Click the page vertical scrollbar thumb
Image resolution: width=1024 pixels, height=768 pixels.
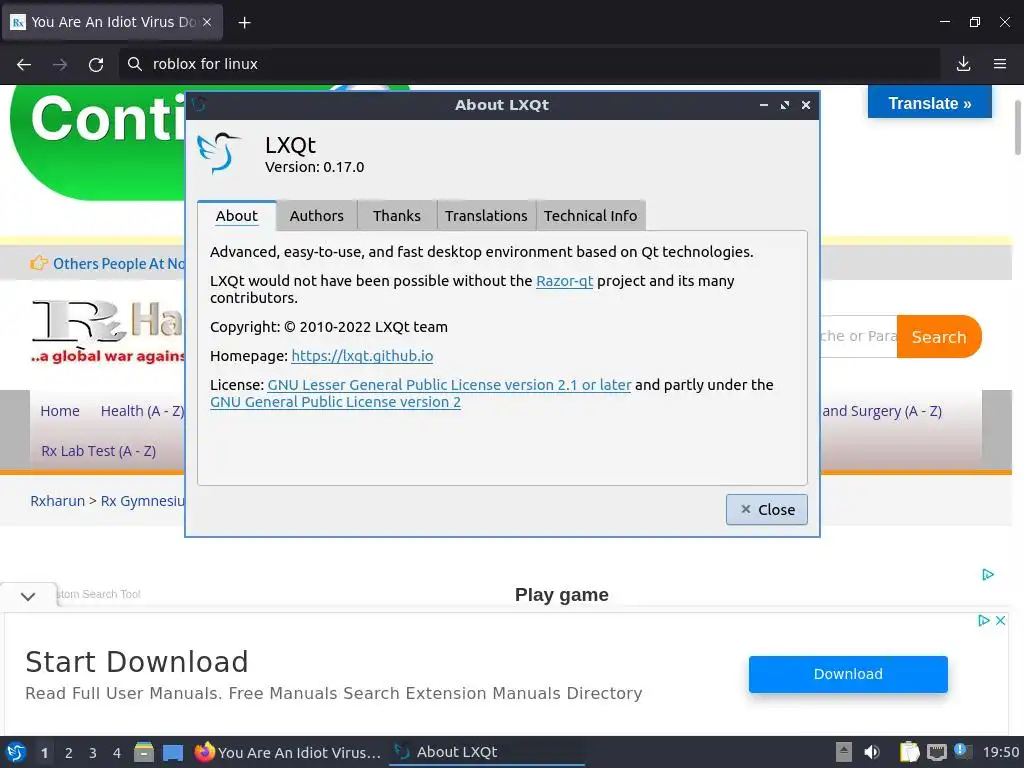click(x=1017, y=128)
